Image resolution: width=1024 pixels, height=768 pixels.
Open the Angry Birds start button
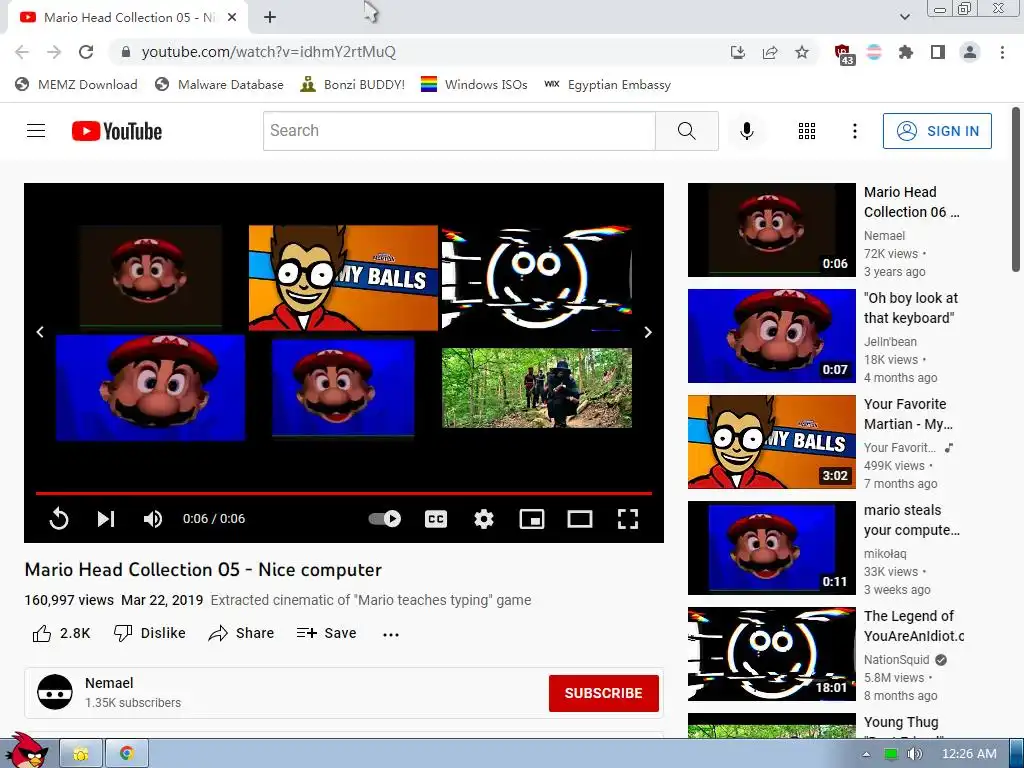[x=27, y=750]
